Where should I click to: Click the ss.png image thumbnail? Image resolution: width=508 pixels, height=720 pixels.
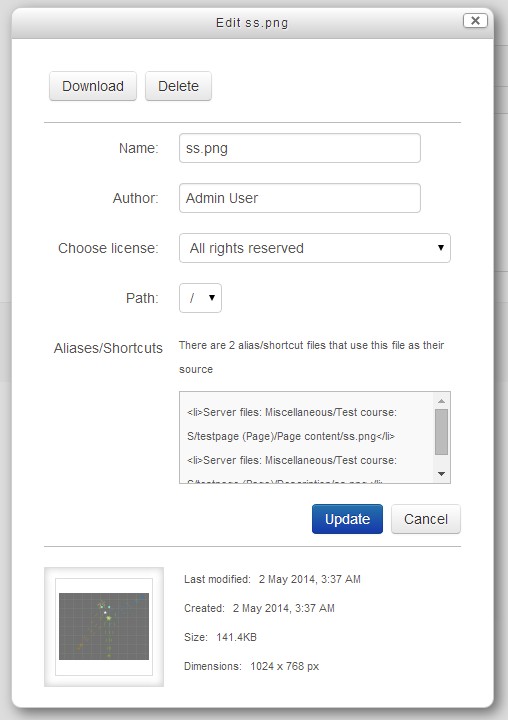104,626
